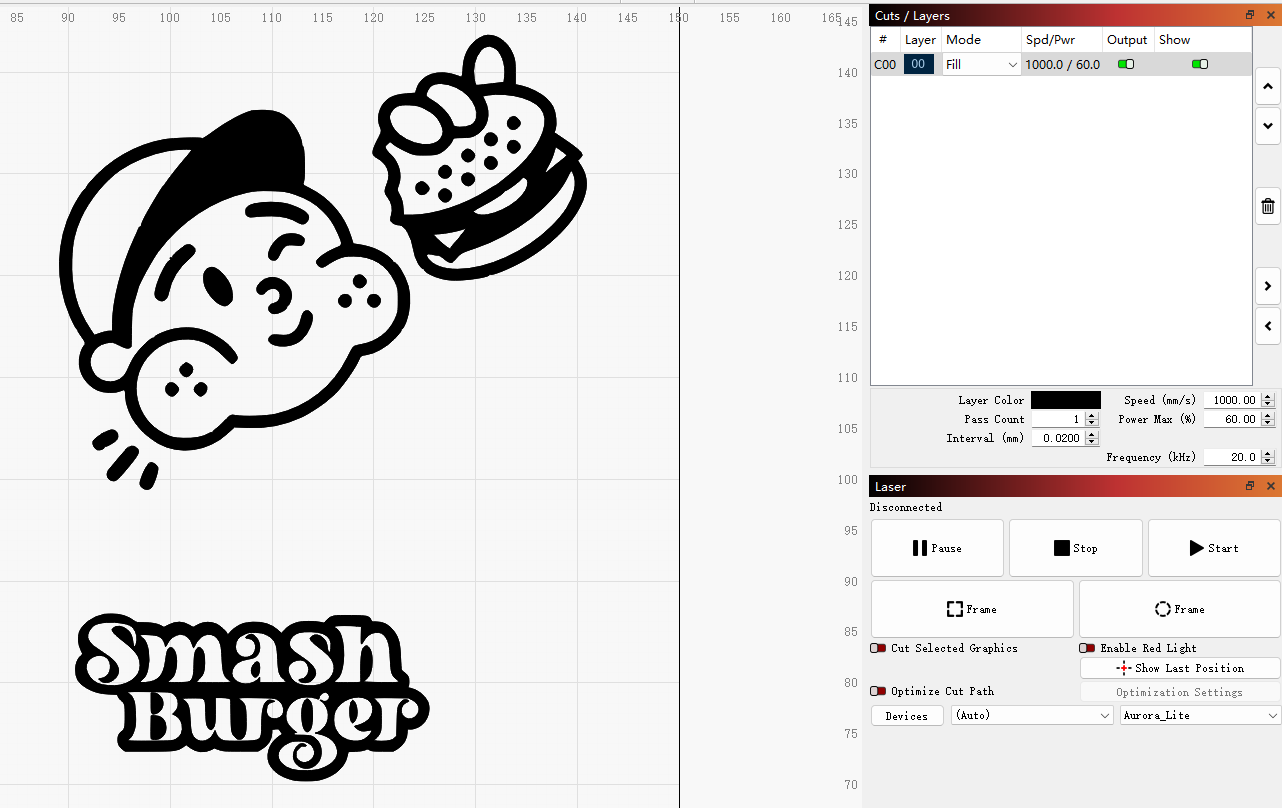Click the Pass Count input field
Screen dimensions: 1282x808
click(1058, 419)
